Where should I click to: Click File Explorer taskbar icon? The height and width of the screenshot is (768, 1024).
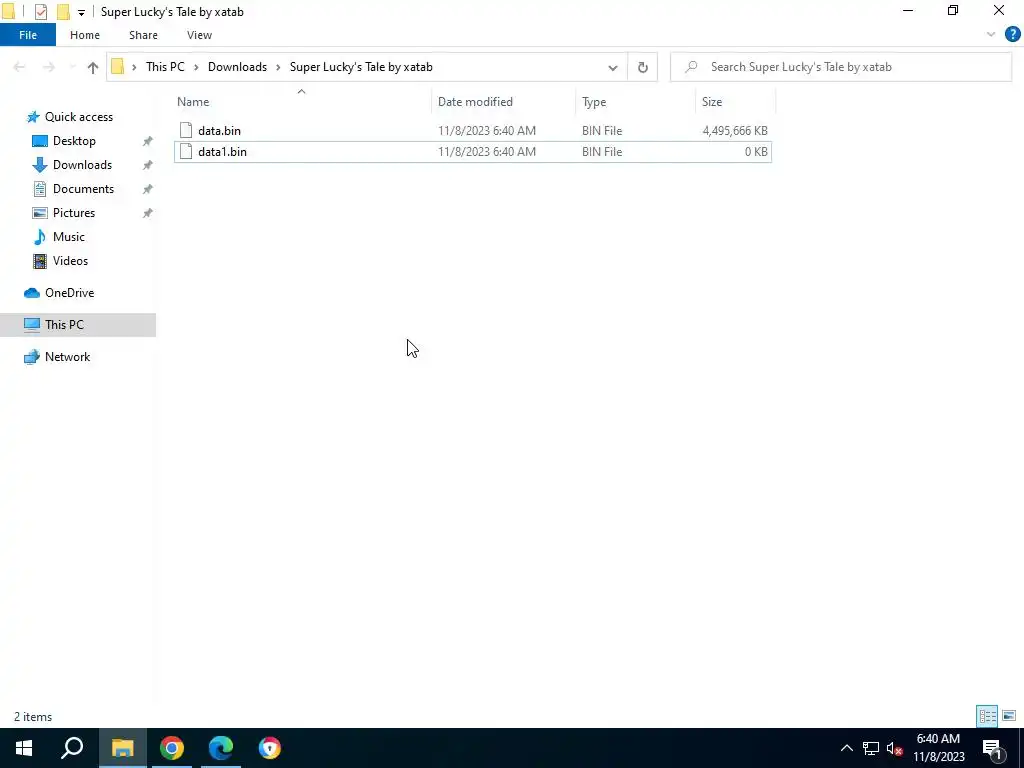tap(122, 748)
